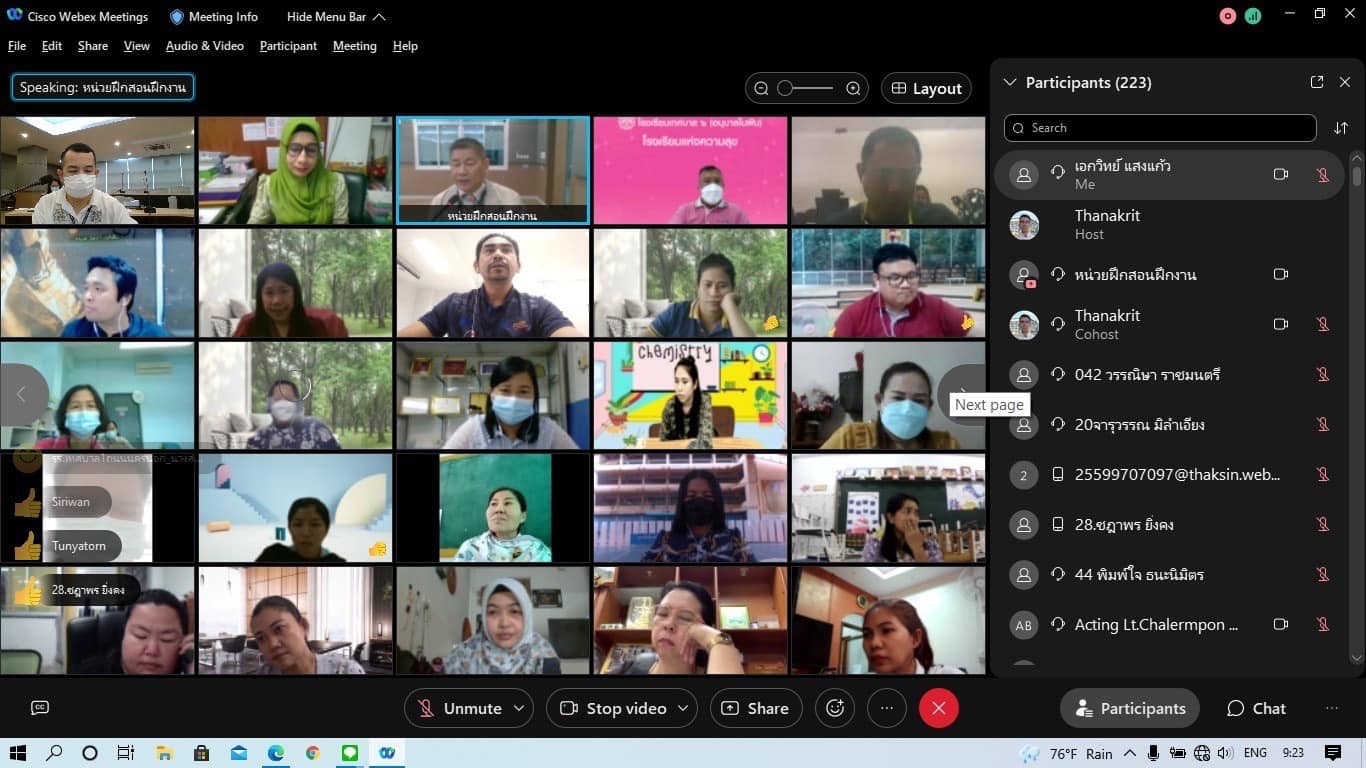1366x768 pixels.
Task: Open closed captions icon at bottom left
Action: click(x=40, y=708)
